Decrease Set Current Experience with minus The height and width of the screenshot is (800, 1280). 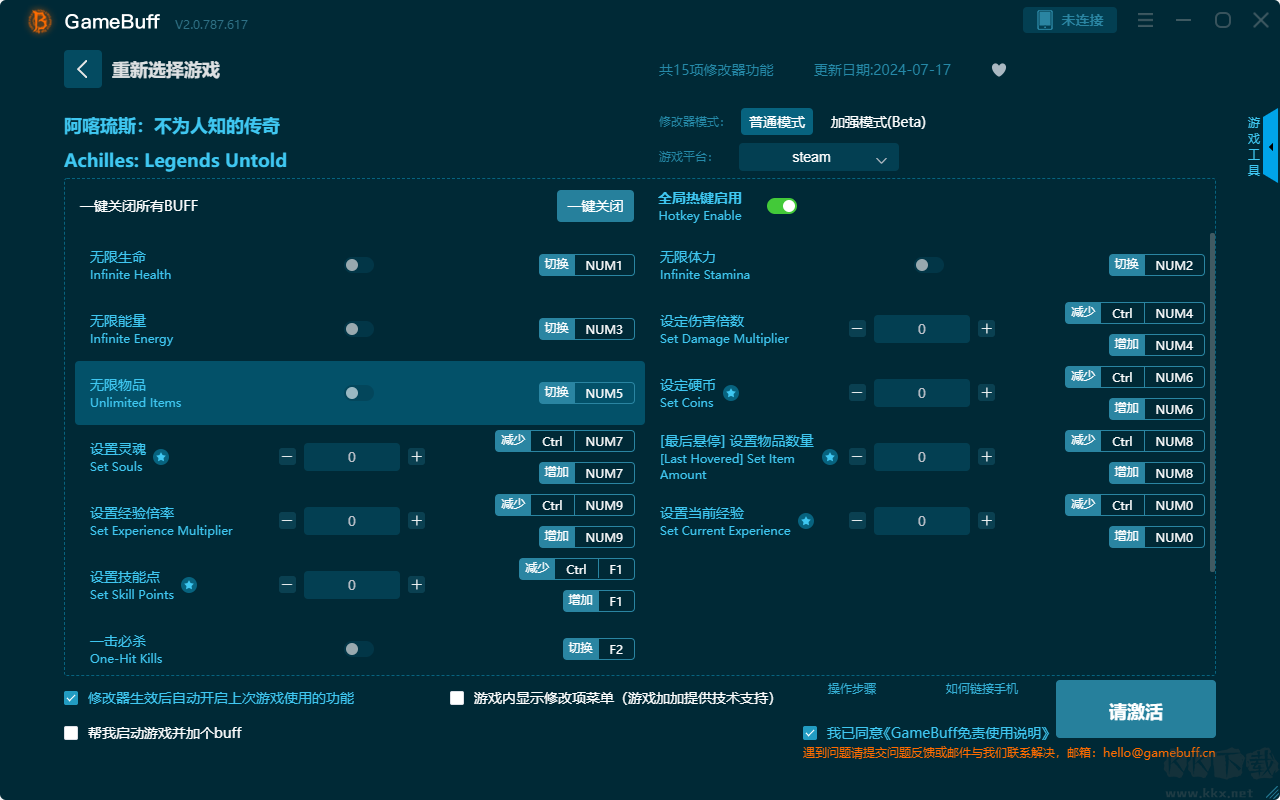click(857, 521)
